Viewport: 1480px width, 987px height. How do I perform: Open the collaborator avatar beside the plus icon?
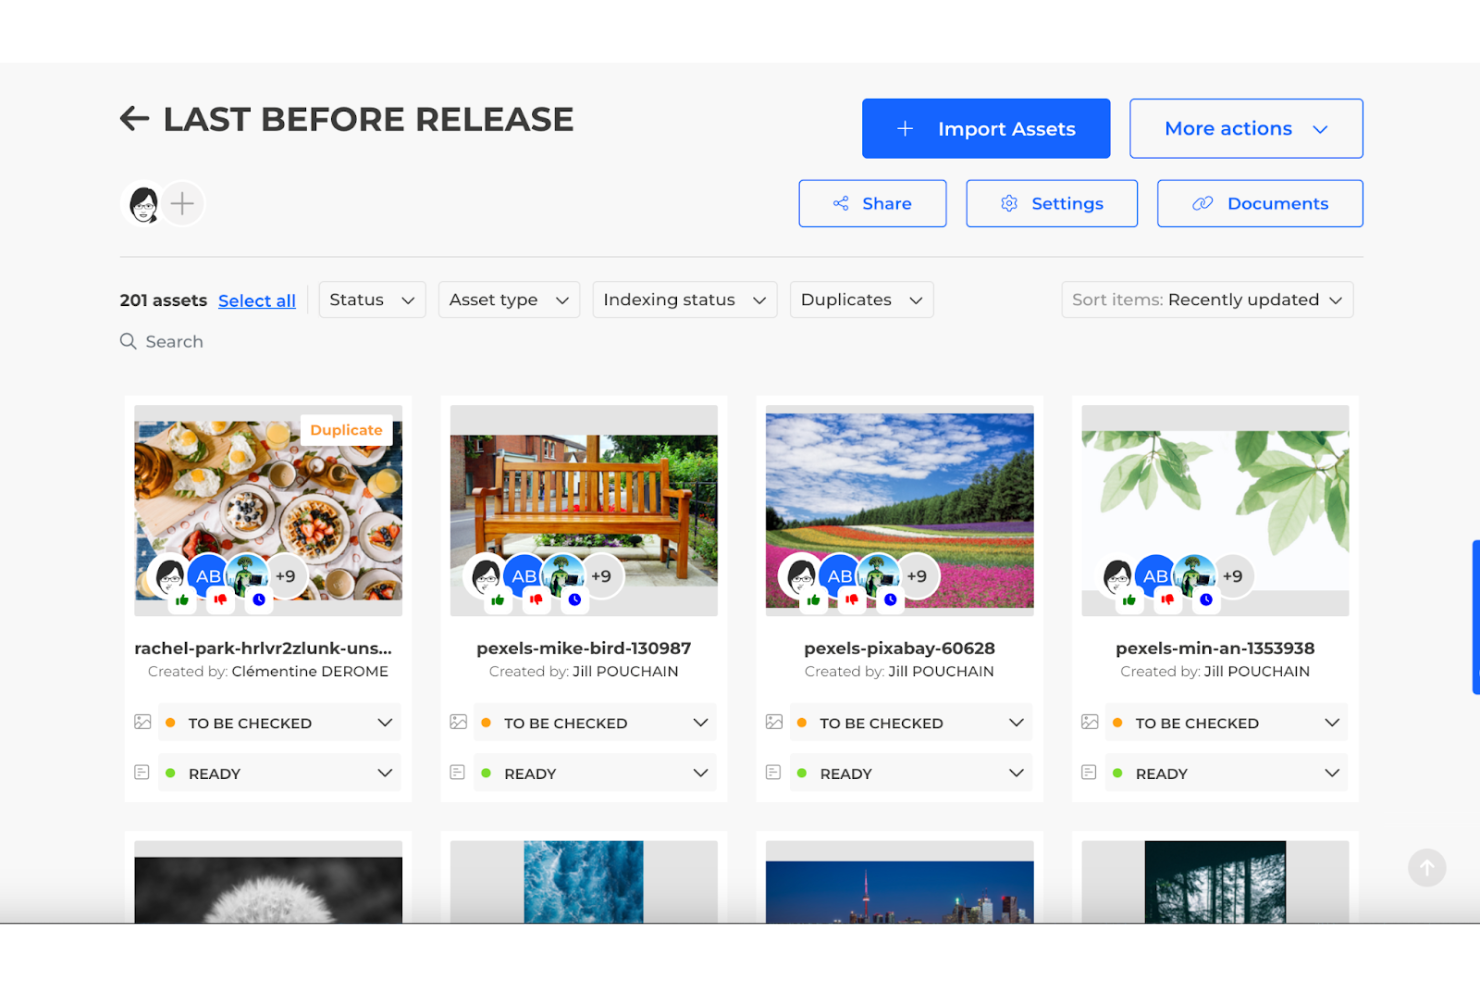coord(144,204)
